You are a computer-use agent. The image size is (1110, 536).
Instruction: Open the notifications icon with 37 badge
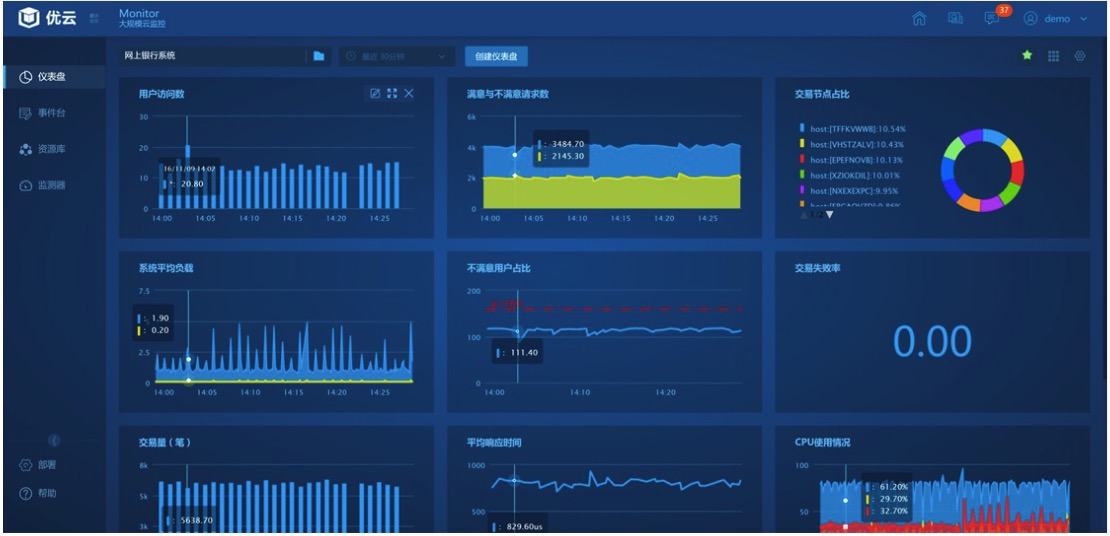[x=991, y=19]
